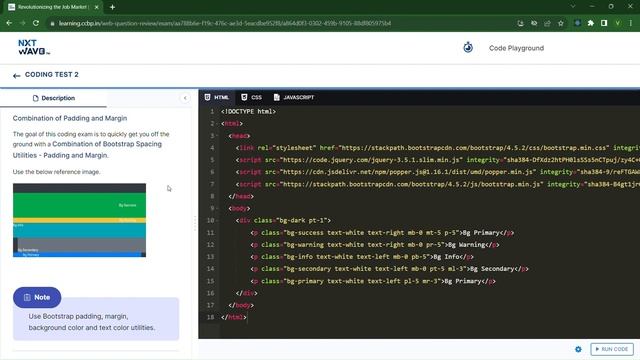The width and height of the screenshot is (640, 360).
Task: Reload the current page
Action: click(x=36, y=23)
